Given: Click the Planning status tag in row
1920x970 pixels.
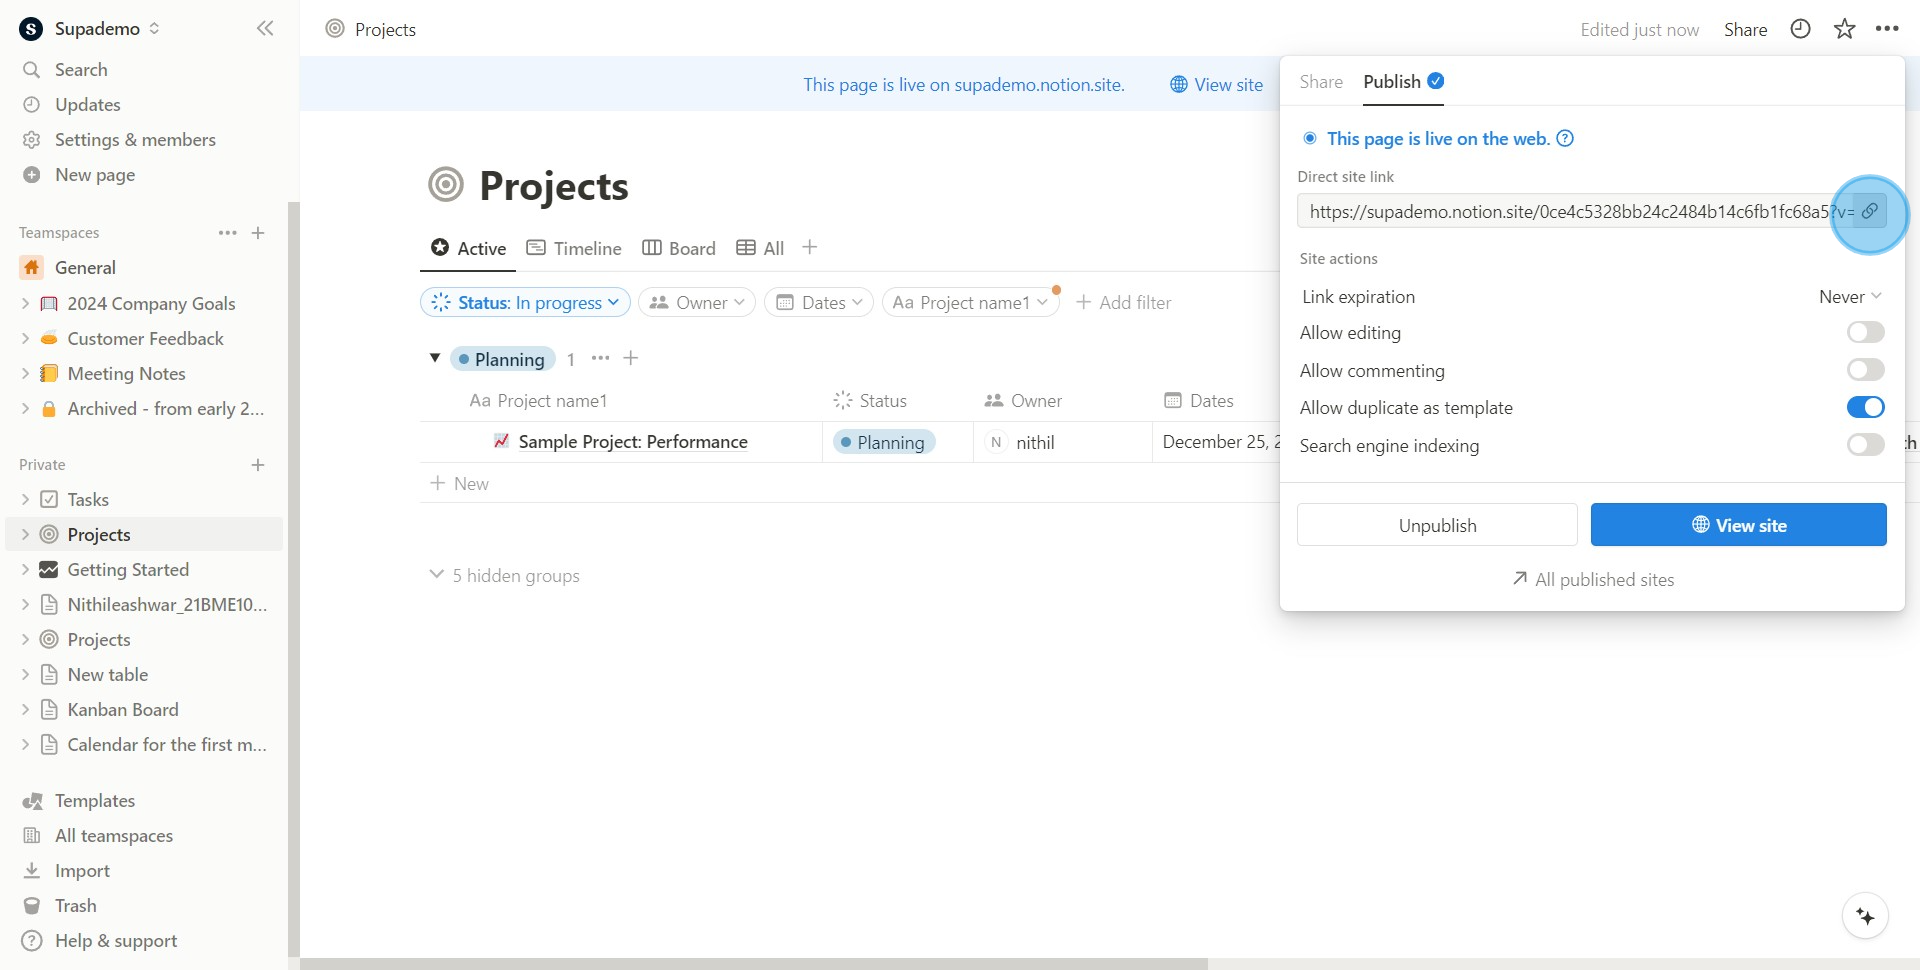Looking at the screenshot, I should (x=883, y=442).
